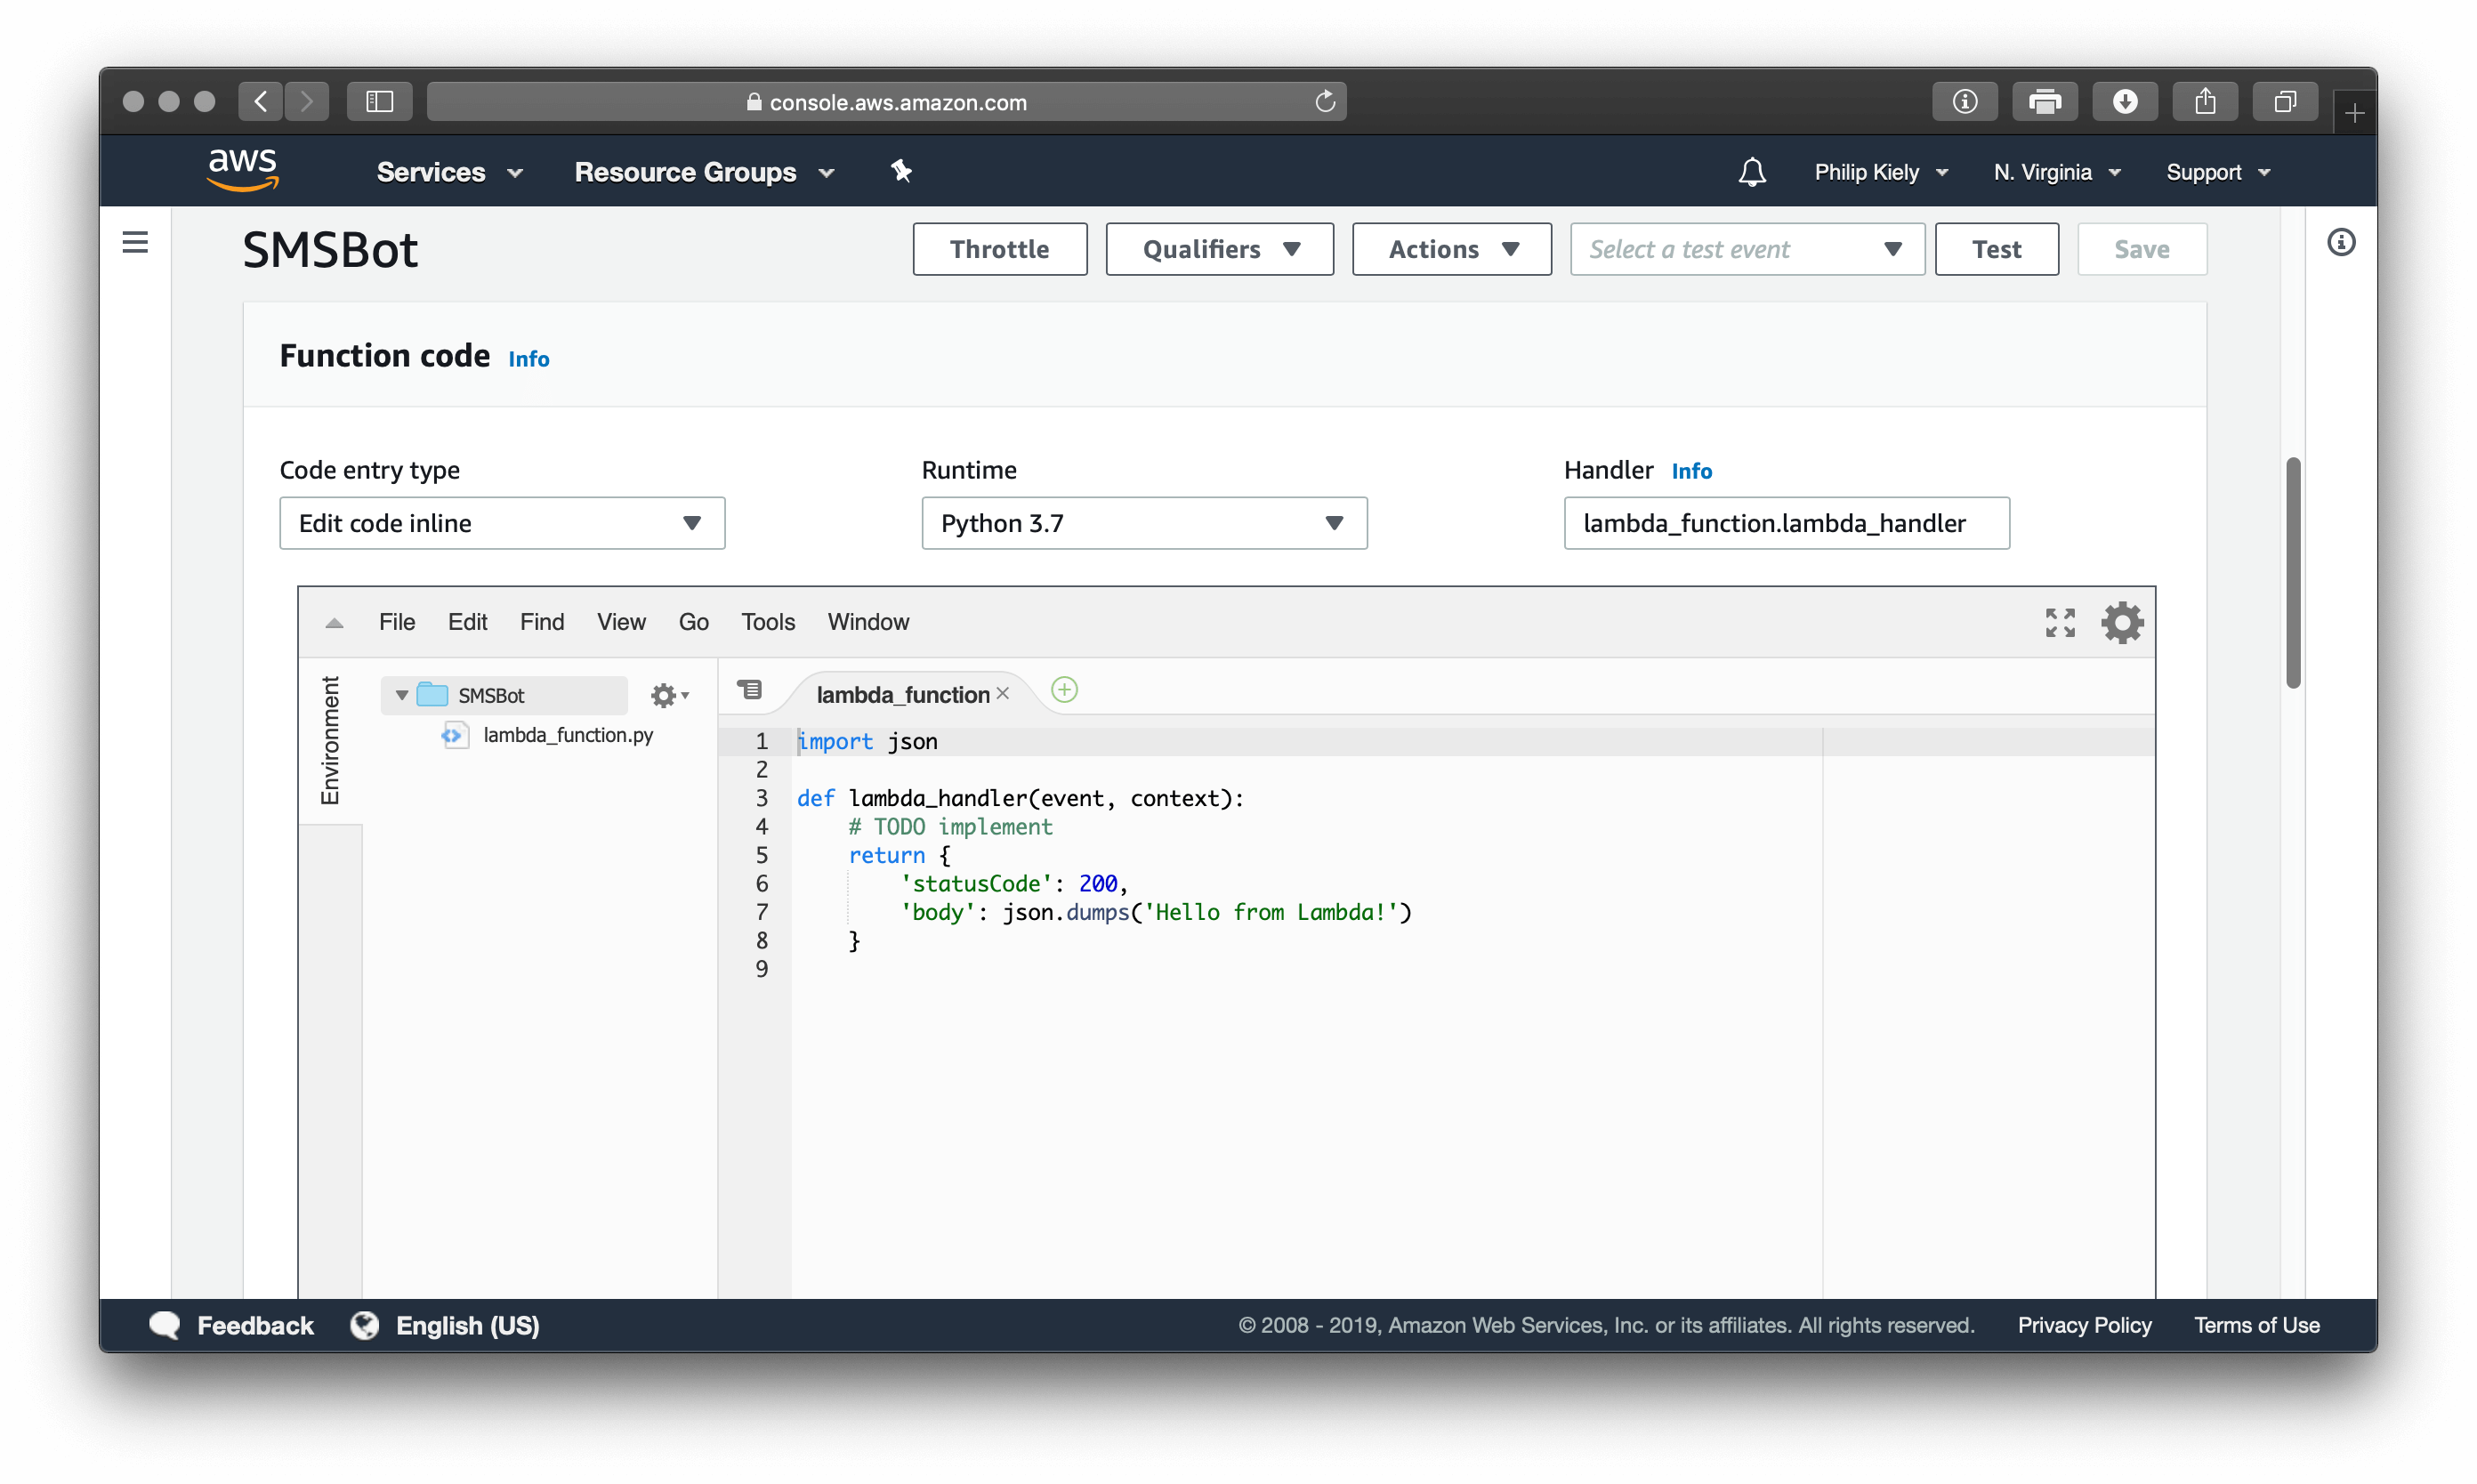Open Function code Info link
The height and width of the screenshot is (1484, 2477).
[x=528, y=358]
